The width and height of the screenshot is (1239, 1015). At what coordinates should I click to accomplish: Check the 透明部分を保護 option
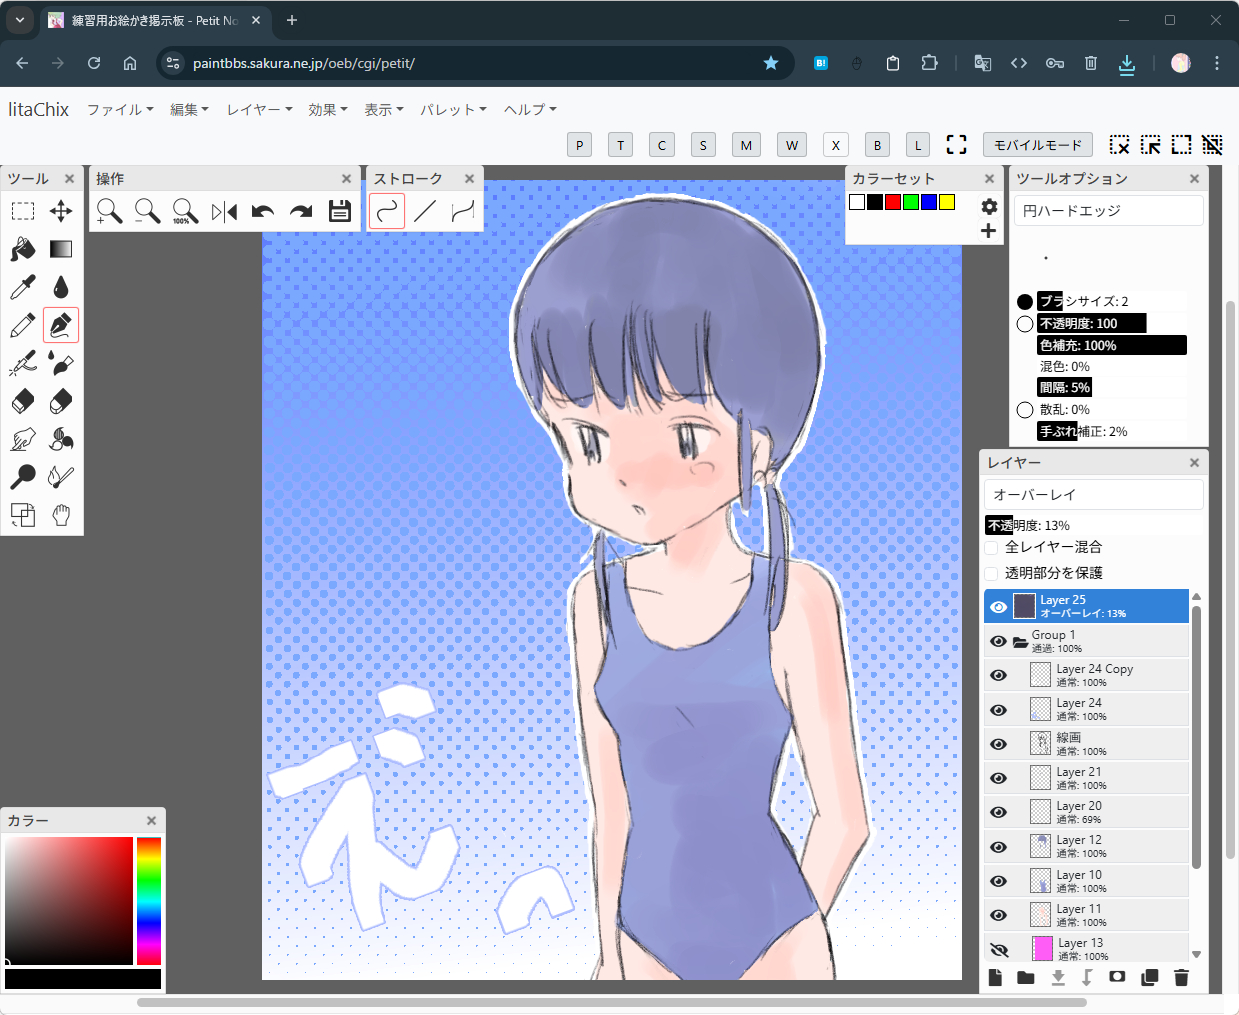(992, 573)
